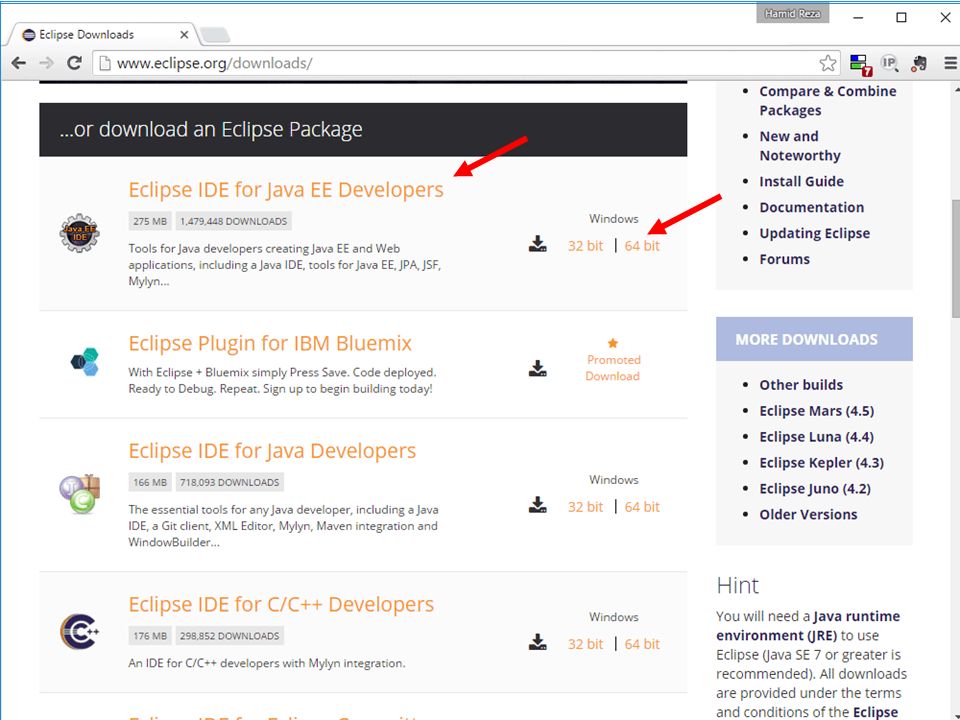The width and height of the screenshot is (960, 720).
Task: Click the 275 MB size badge
Action: (150, 221)
